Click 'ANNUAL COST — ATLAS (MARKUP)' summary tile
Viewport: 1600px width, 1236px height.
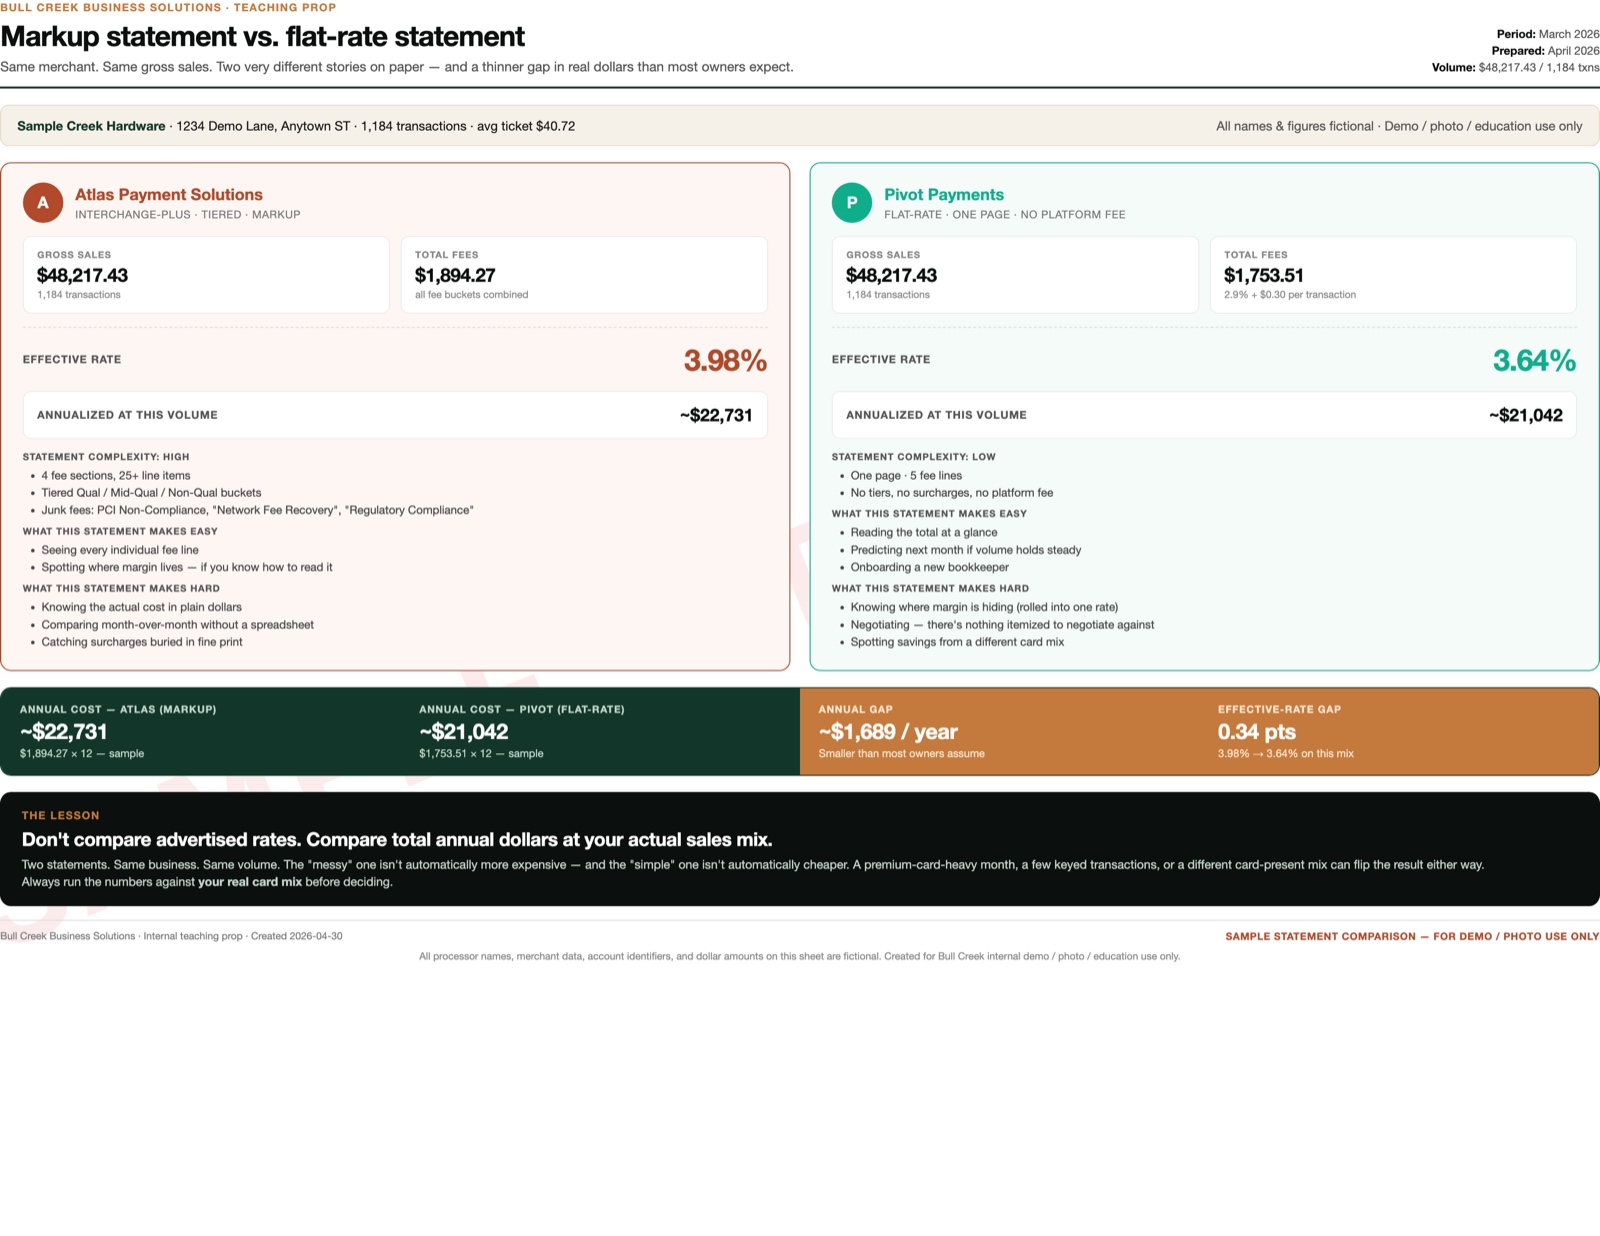(x=200, y=731)
